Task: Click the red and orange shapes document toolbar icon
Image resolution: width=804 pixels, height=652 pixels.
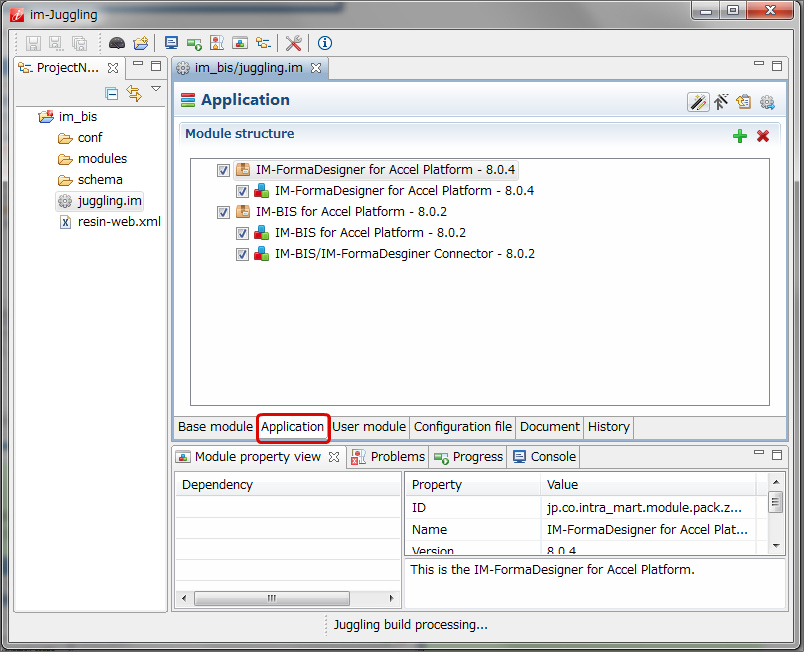Action: [x=217, y=43]
